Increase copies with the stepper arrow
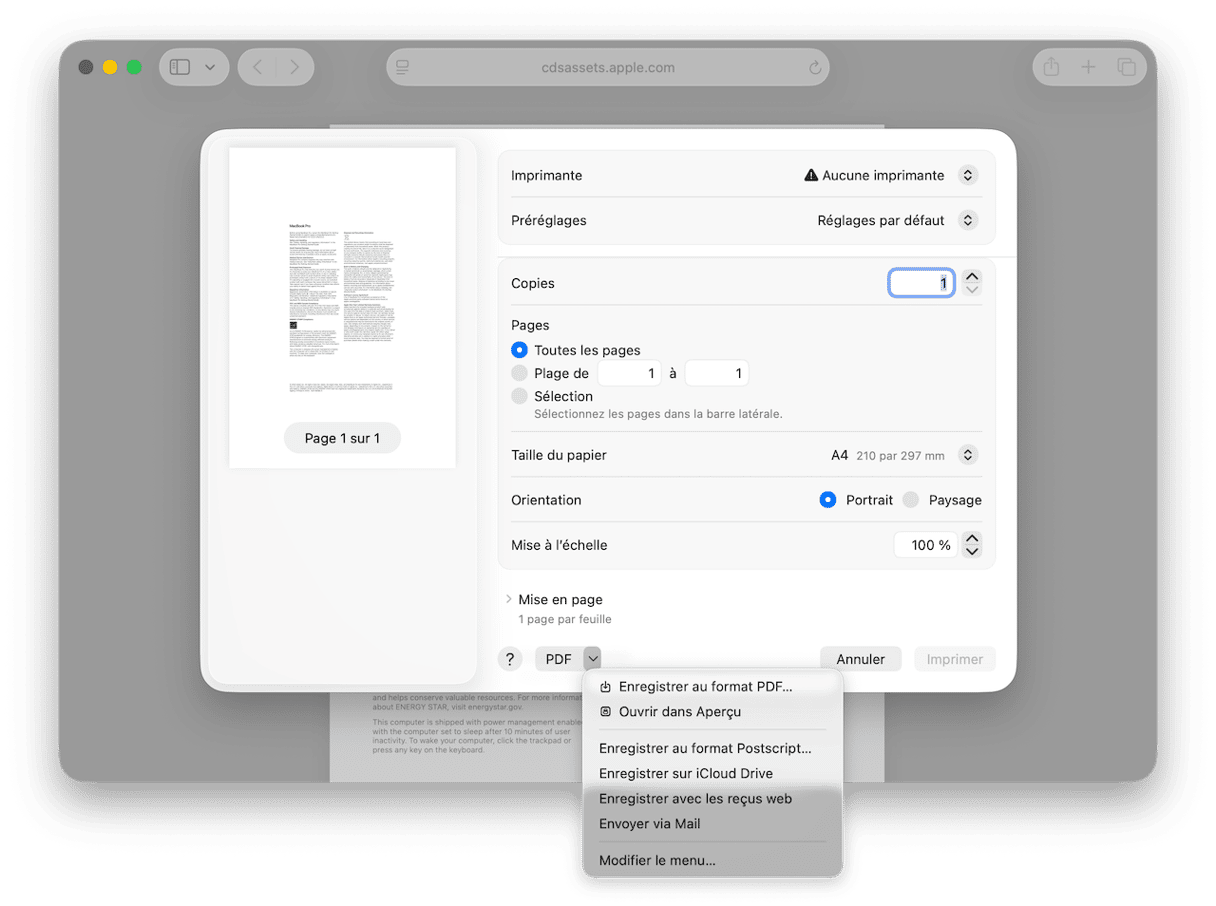The width and height of the screenshot is (1216, 906). (x=971, y=276)
